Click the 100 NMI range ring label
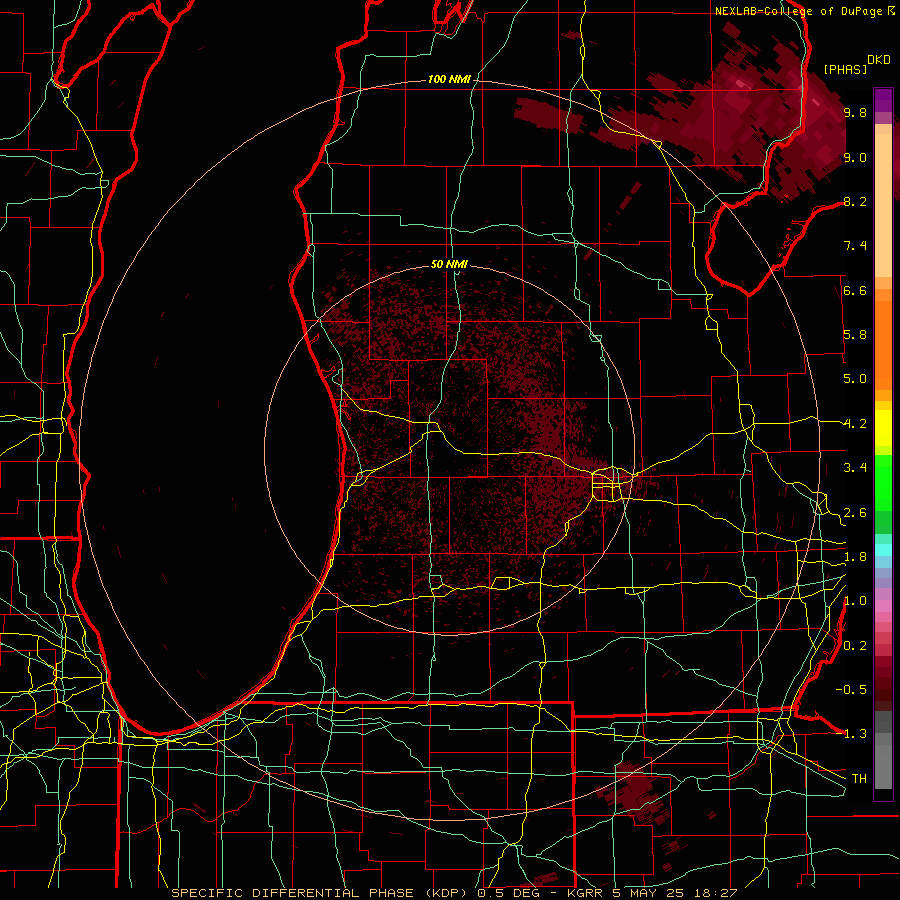This screenshot has height=900, width=900. 449,79
